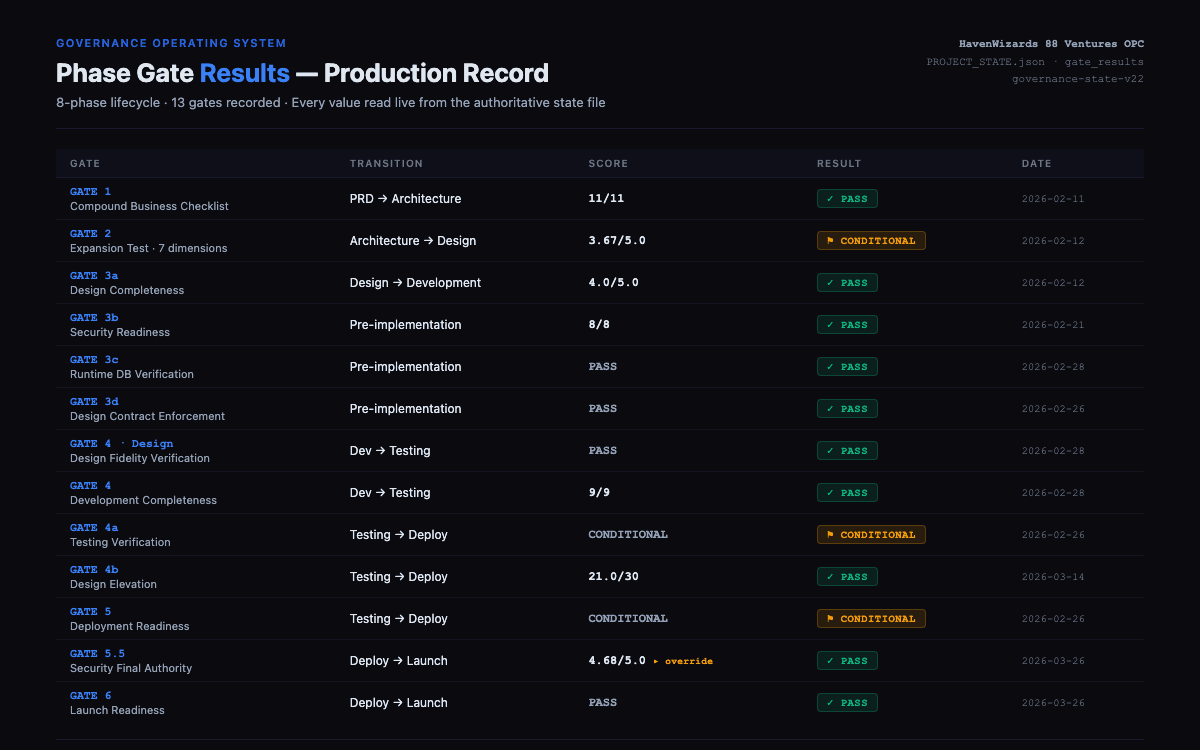Click the date 2026-02-21

click(x=1053, y=325)
